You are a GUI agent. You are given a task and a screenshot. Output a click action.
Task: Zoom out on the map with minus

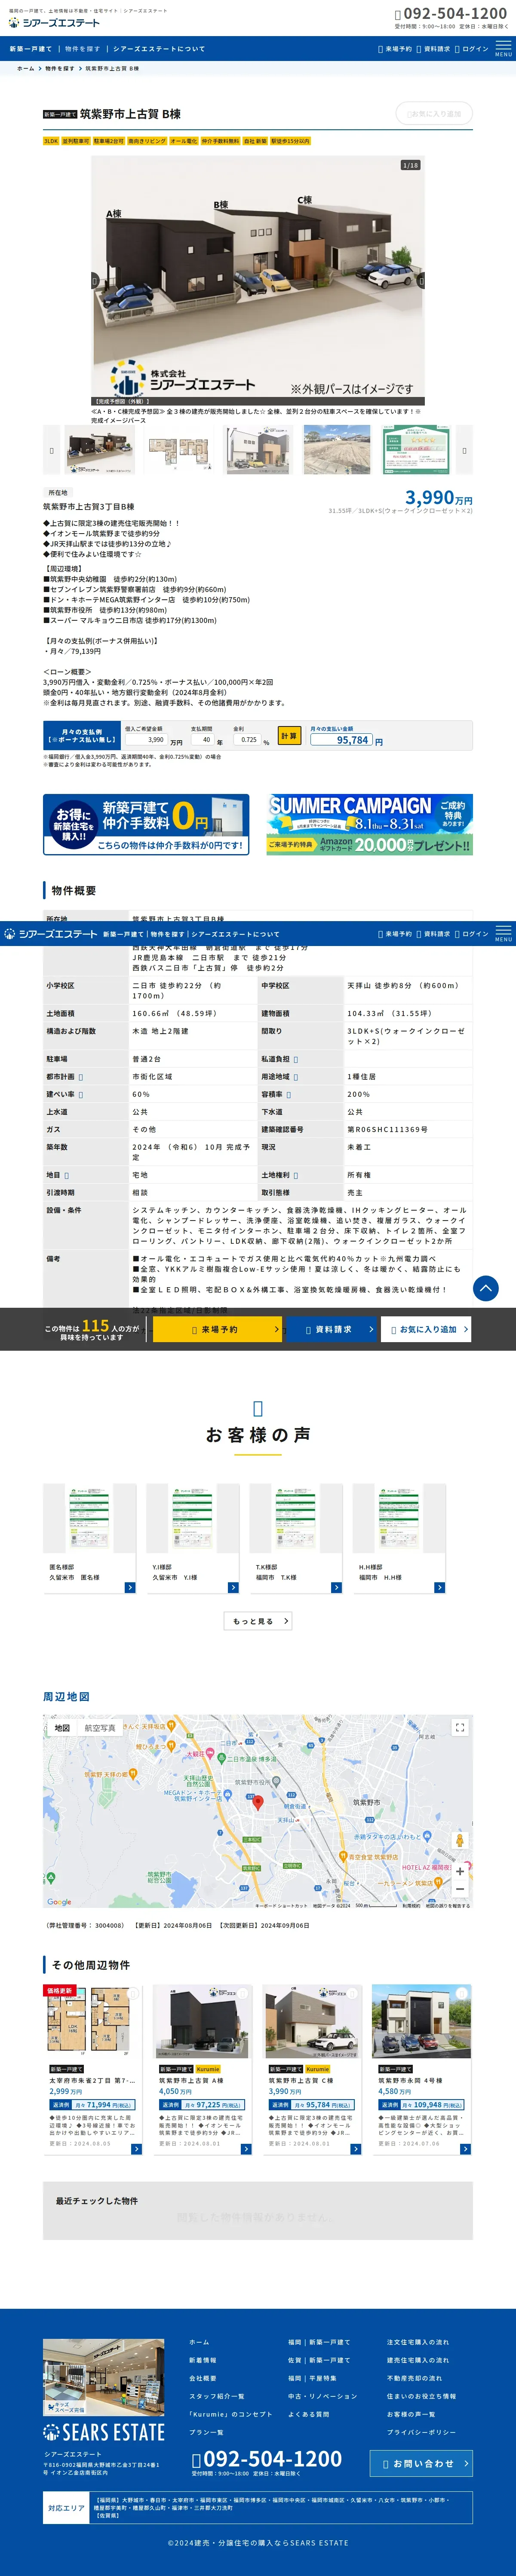tap(460, 1888)
